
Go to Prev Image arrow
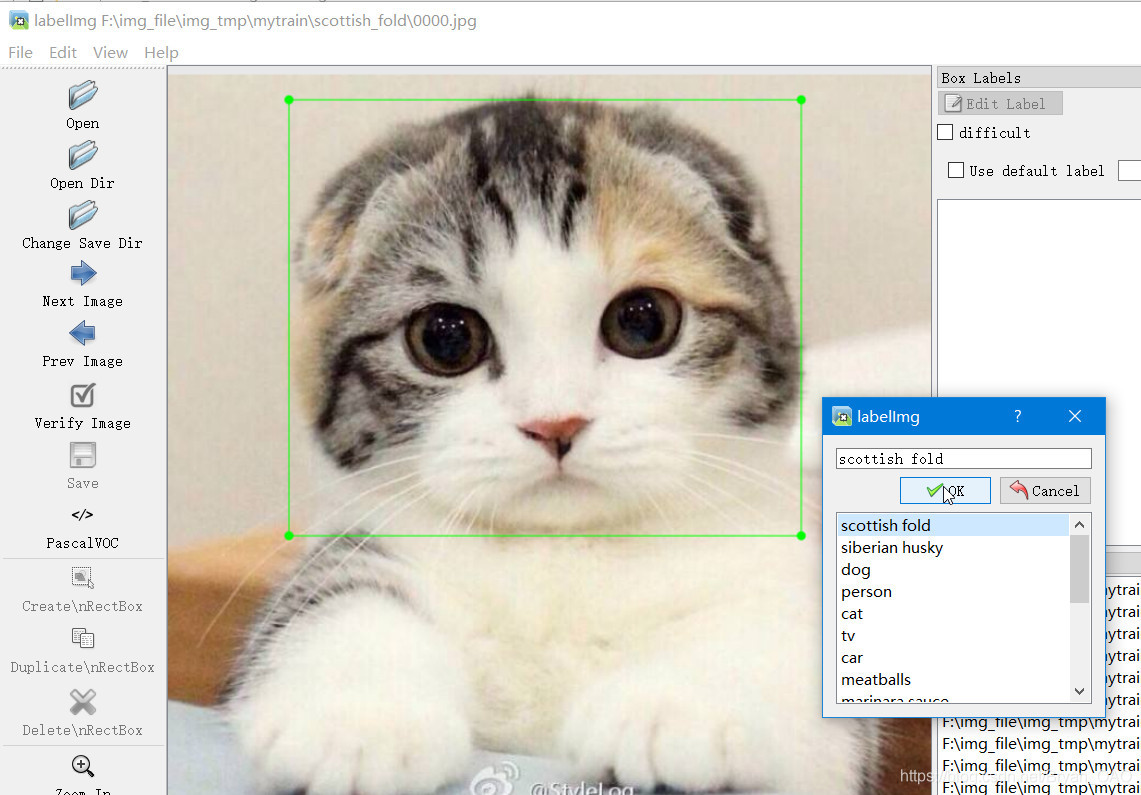pos(82,333)
